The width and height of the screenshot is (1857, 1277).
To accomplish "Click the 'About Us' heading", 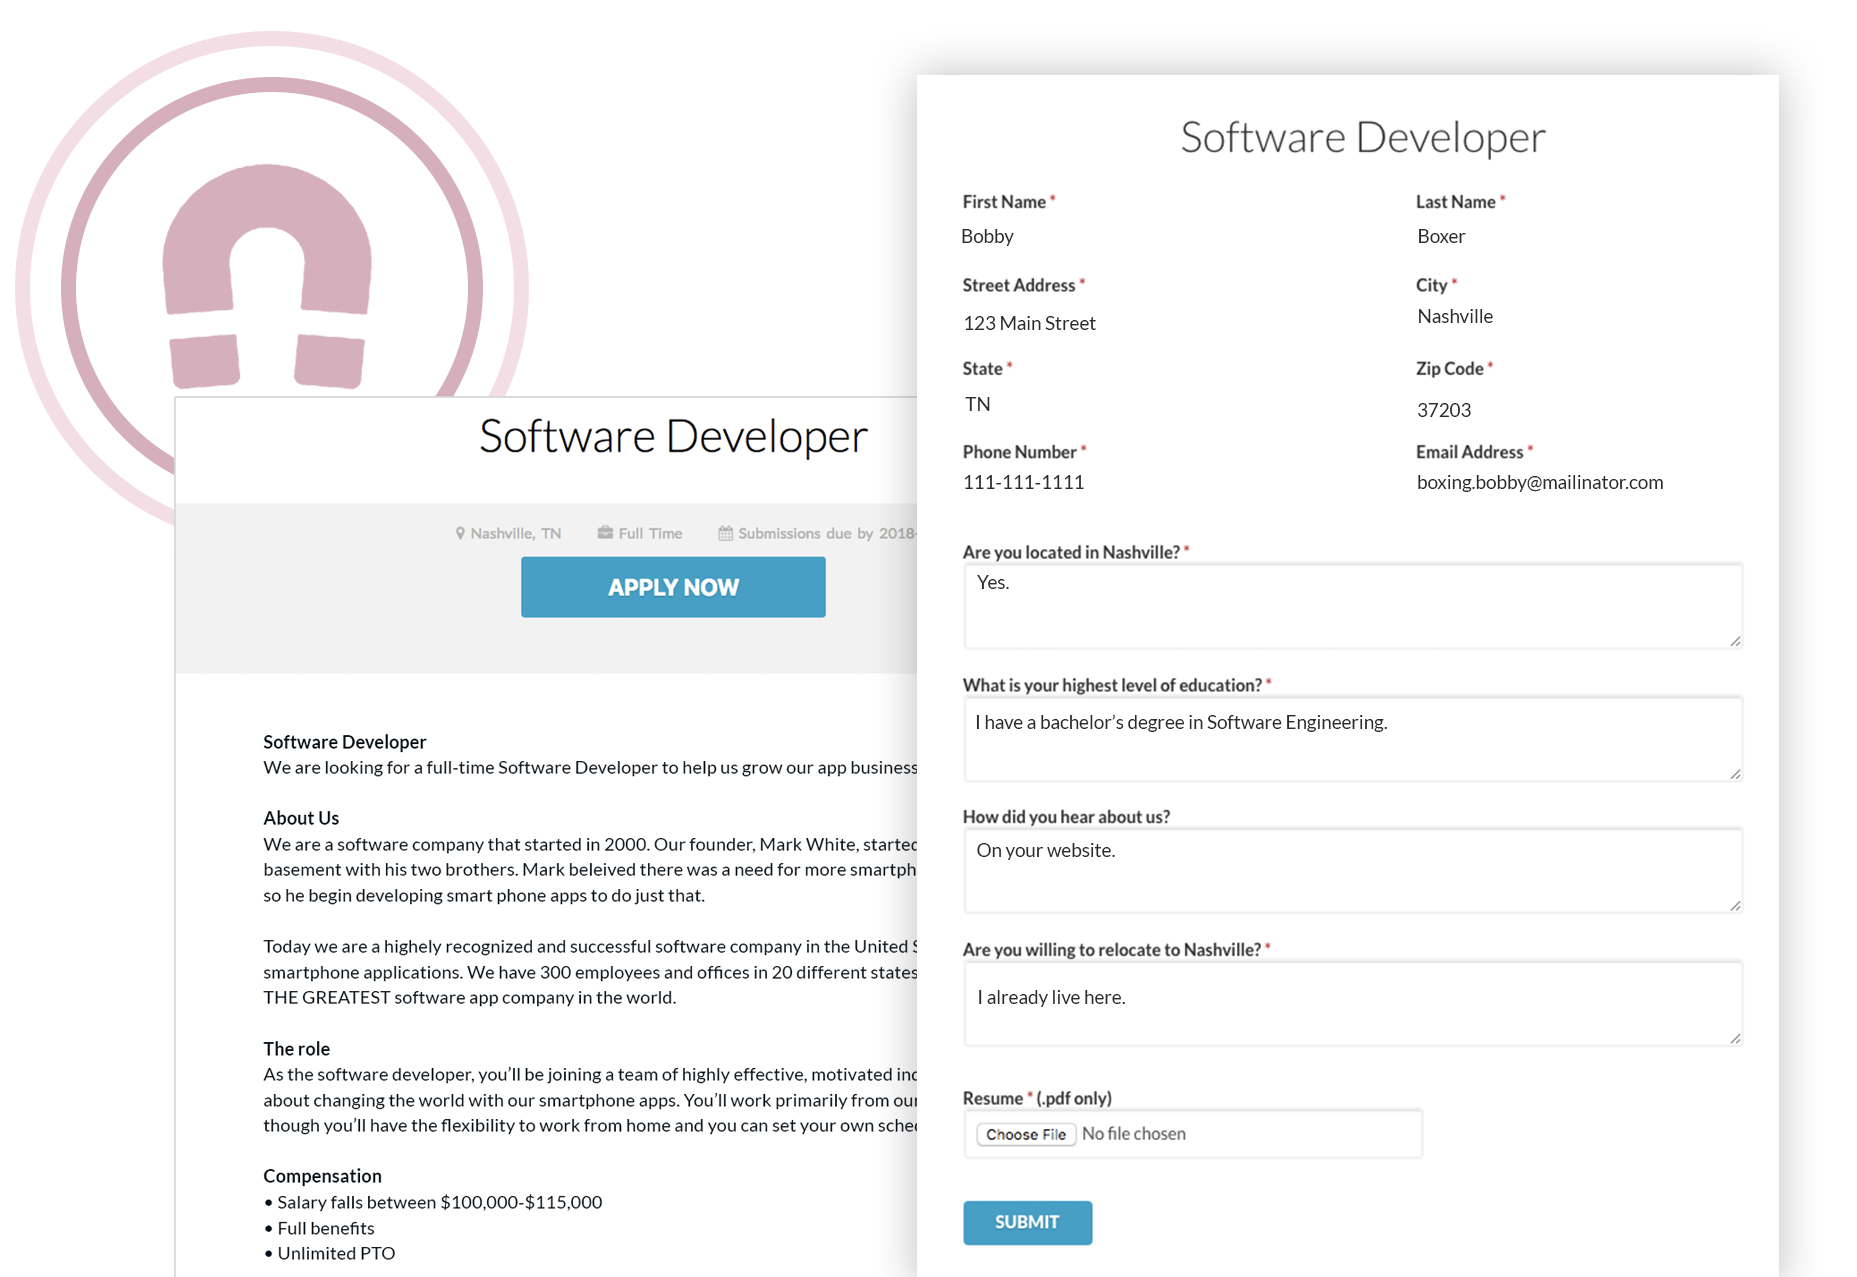I will point(301,818).
